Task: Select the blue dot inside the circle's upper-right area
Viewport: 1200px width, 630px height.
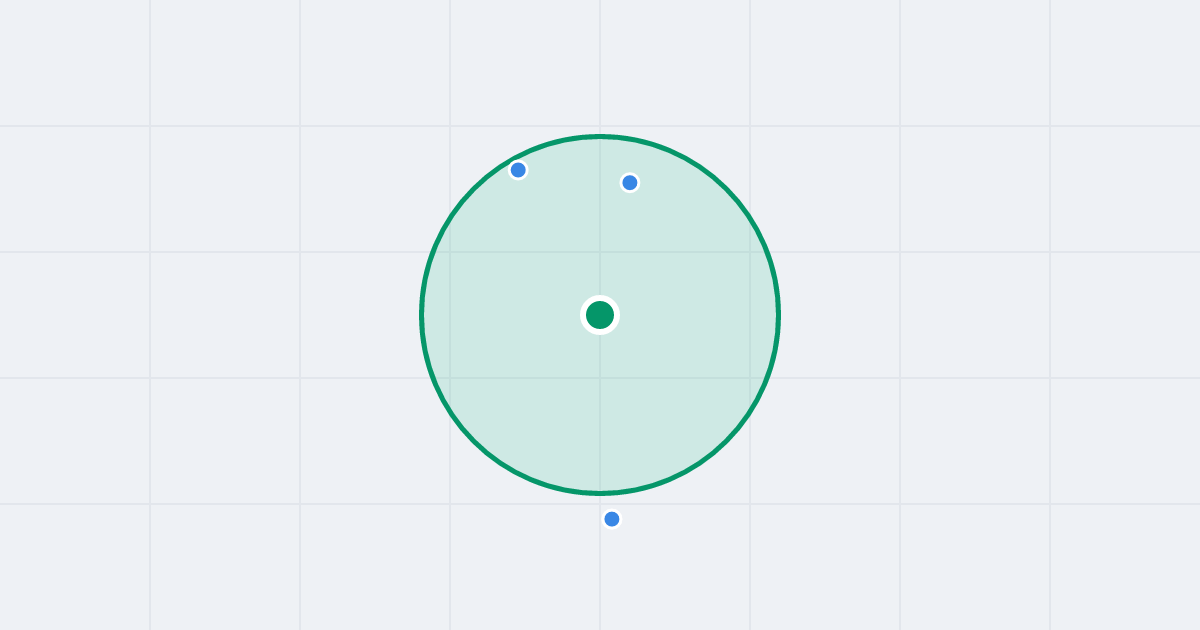Action: pos(630,182)
